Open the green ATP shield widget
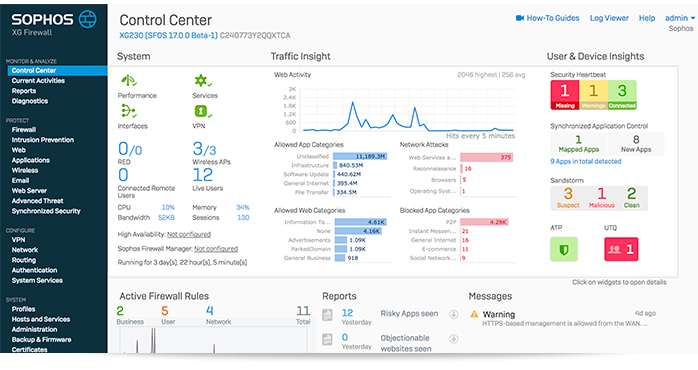The image size is (698, 370). pyautogui.click(x=564, y=249)
